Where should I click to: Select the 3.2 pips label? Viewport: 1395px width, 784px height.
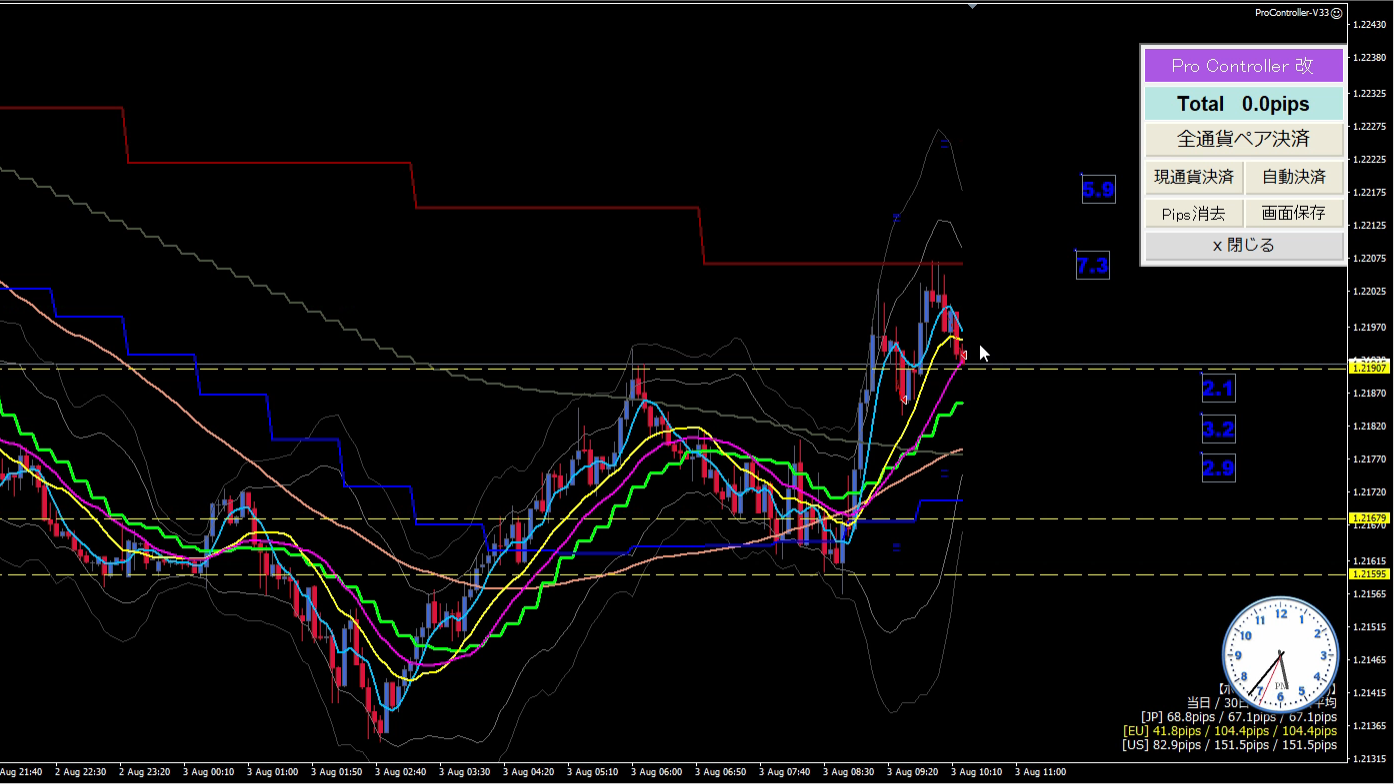coord(1218,429)
